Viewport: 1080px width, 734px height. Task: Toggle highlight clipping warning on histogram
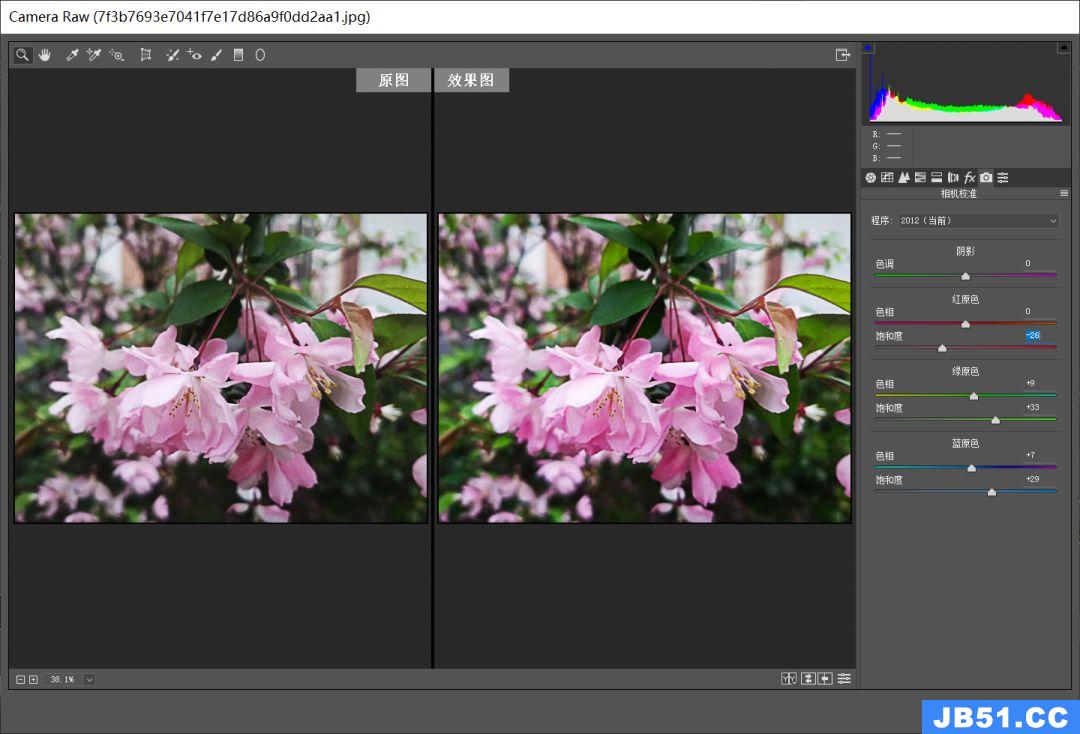tap(1063, 47)
